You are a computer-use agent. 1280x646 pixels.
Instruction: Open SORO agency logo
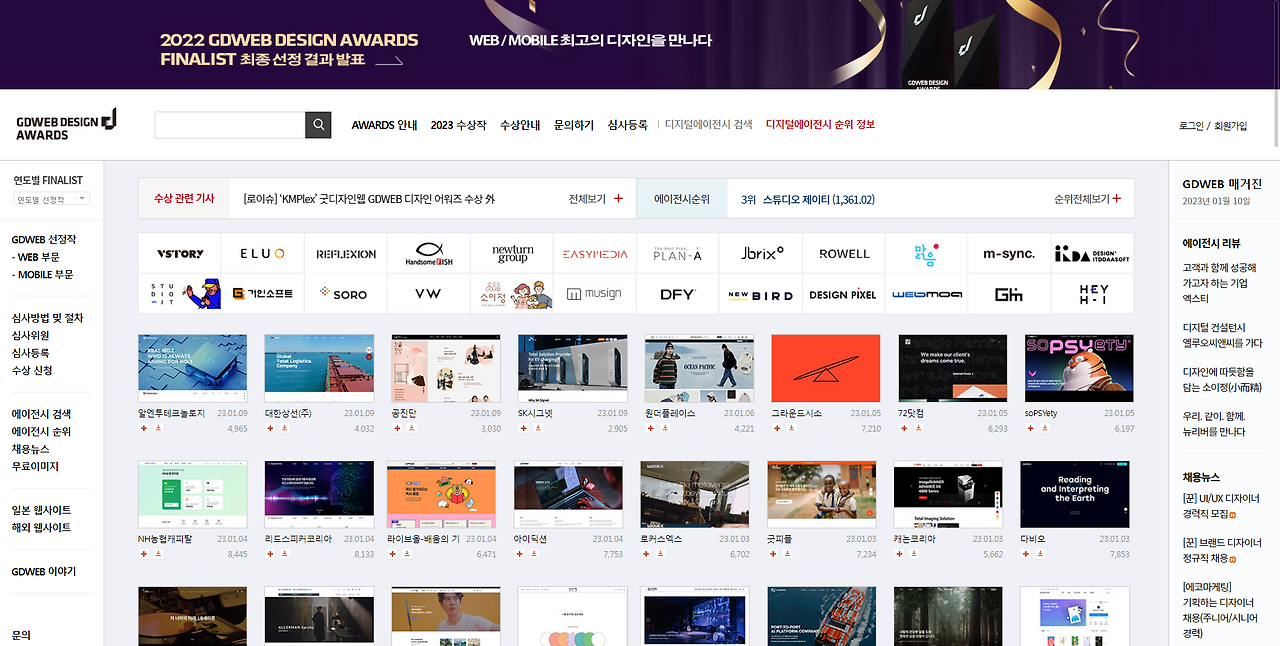(x=346, y=294)
